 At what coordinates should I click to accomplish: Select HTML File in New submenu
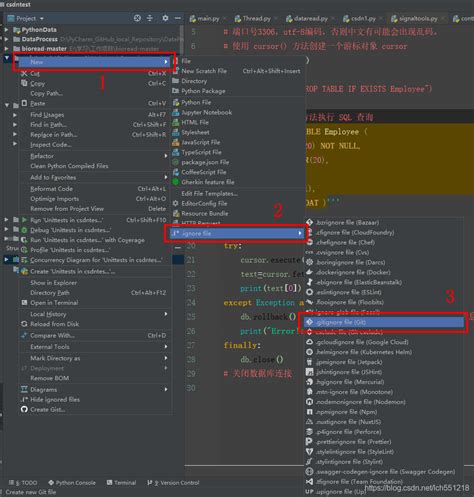238,122
